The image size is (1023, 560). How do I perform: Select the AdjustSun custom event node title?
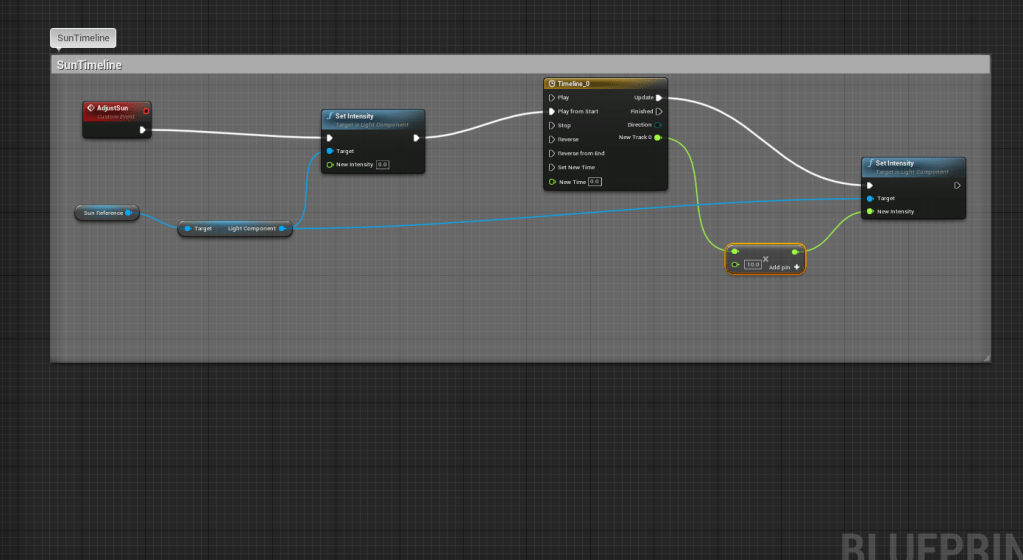[x=115, y=108]
